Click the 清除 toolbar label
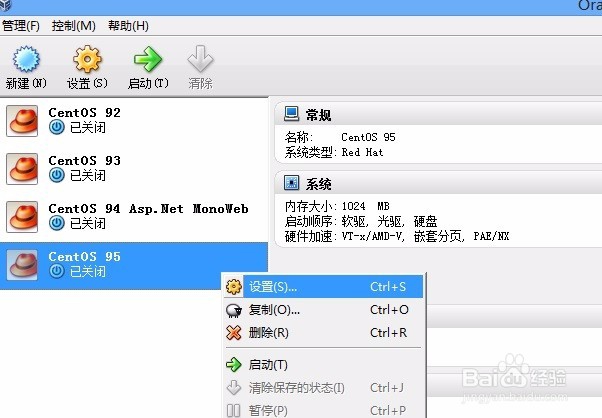 [x=200, y=83]
